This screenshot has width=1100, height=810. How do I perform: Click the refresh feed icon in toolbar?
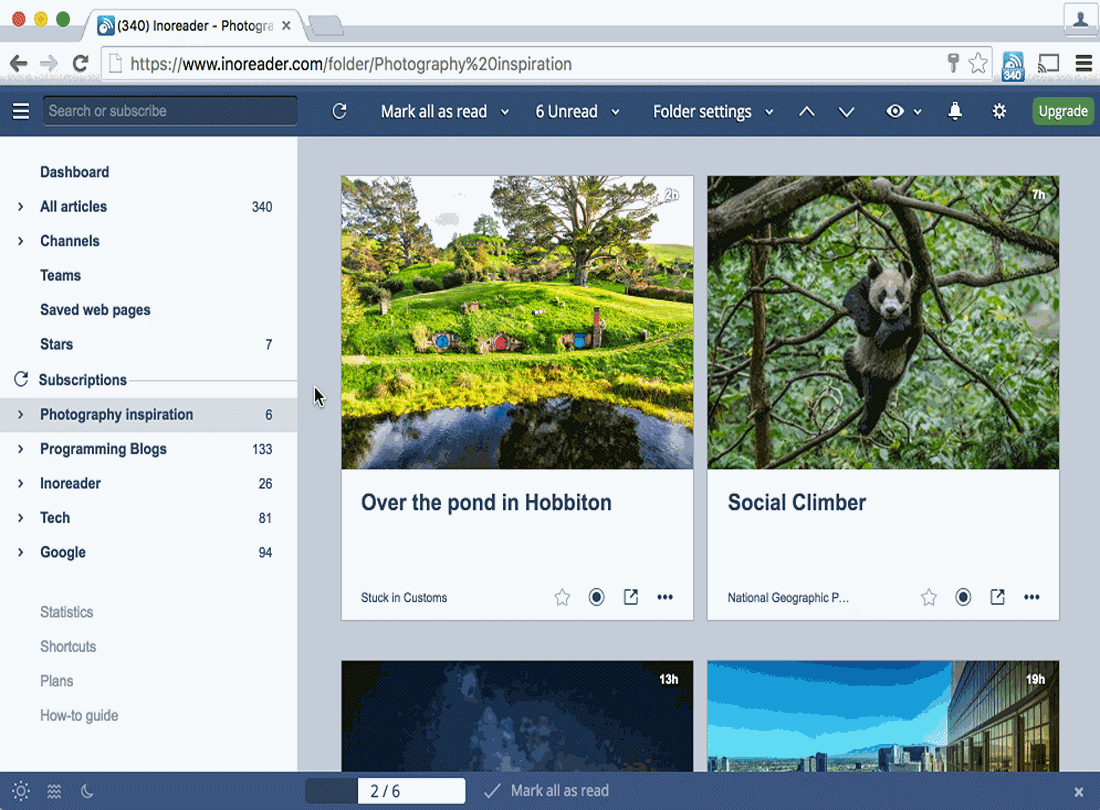[340, 112]
